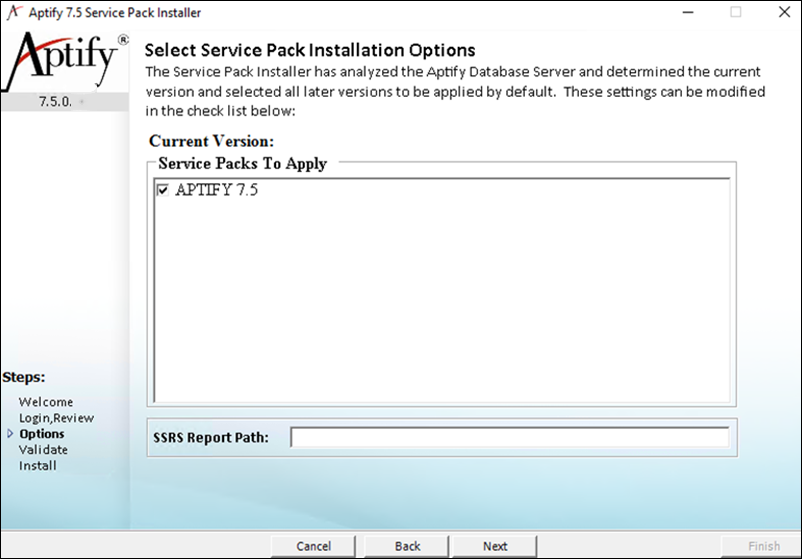
Task: Click the Options step in sidebar
Action: tap(42, 434)
